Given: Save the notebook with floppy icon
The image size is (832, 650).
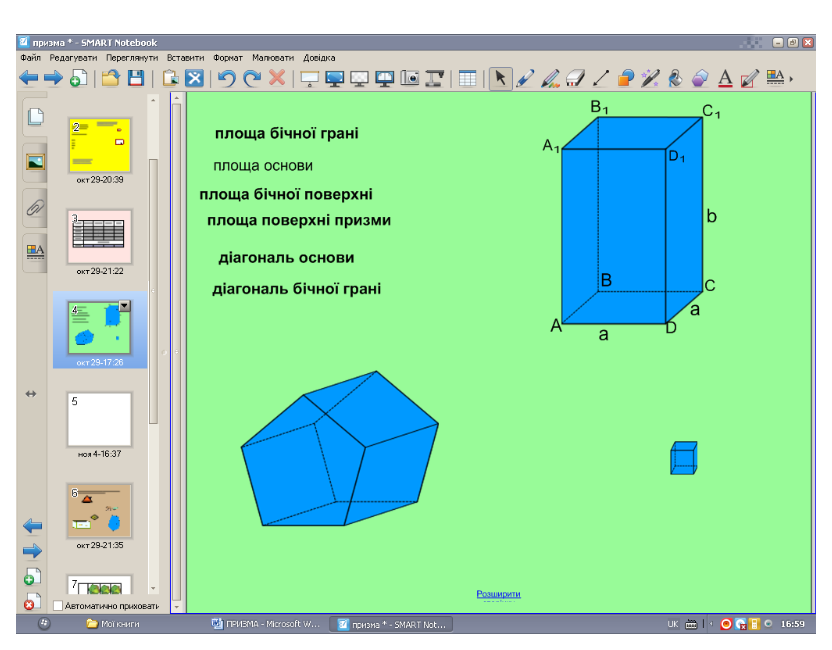Looking at the screenshot, I should point(135,78).
